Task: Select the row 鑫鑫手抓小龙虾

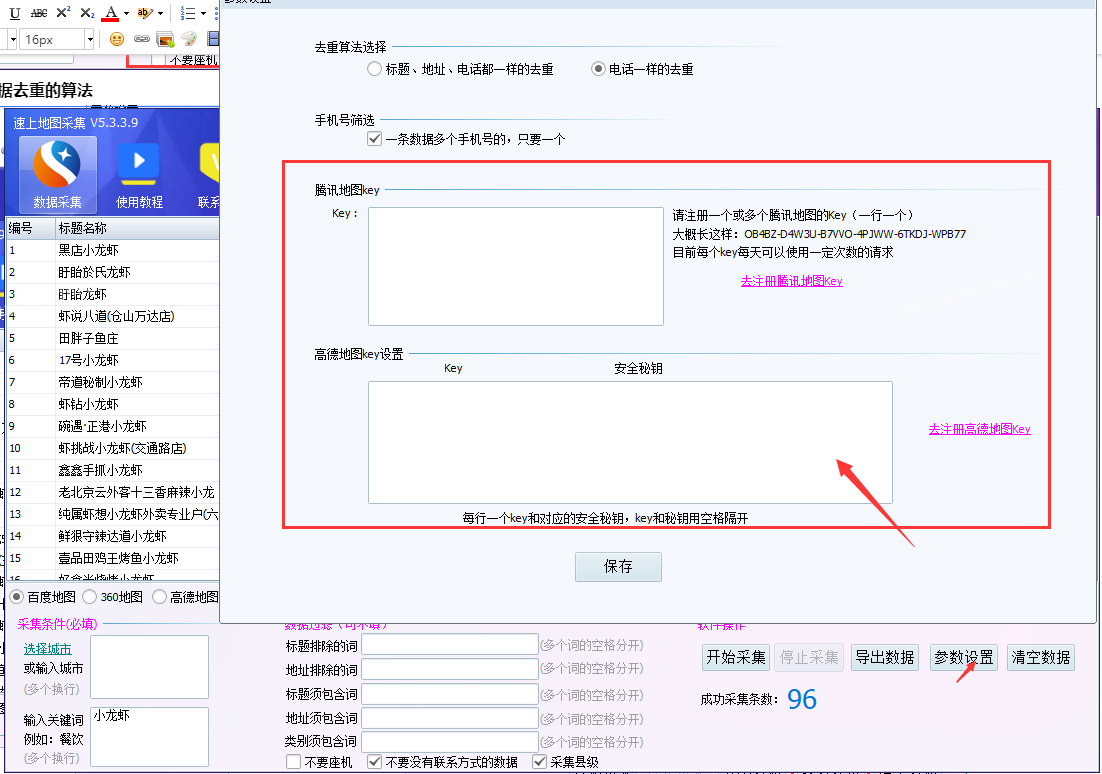Action: click(x=112, y=470)
